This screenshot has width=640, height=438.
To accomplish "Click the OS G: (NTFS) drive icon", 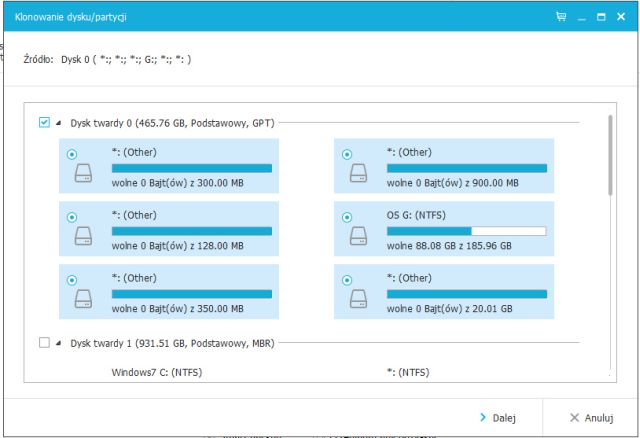I will click(x=358, y=237).
